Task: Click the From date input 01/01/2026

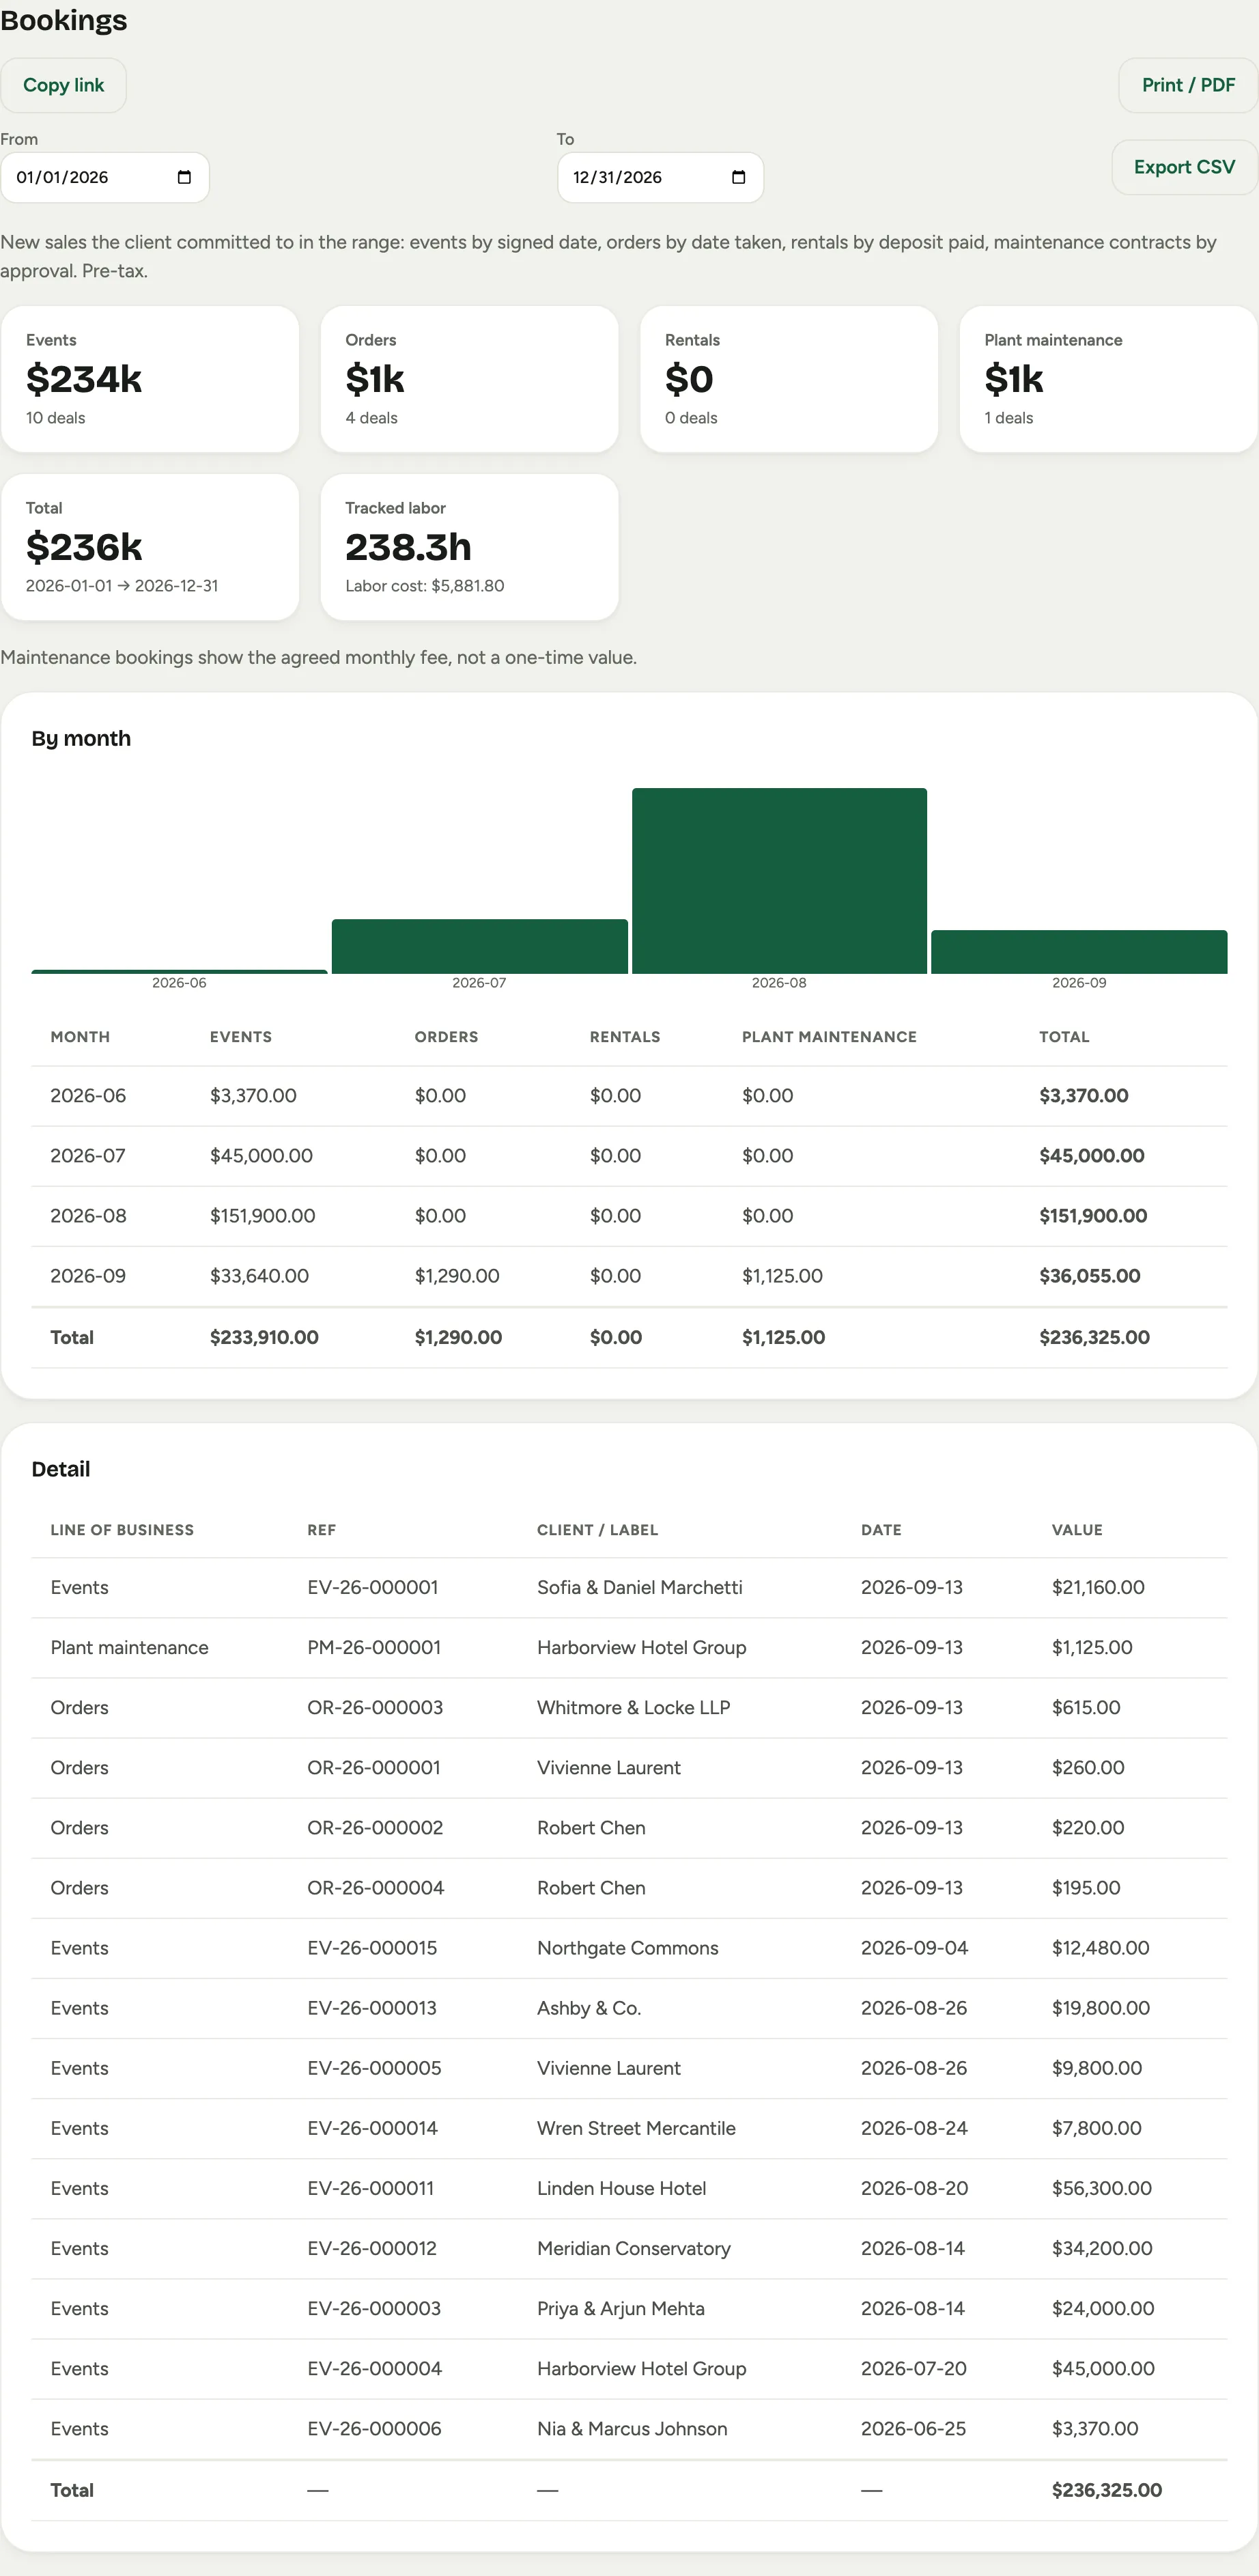Action: [x=104, y=177]
